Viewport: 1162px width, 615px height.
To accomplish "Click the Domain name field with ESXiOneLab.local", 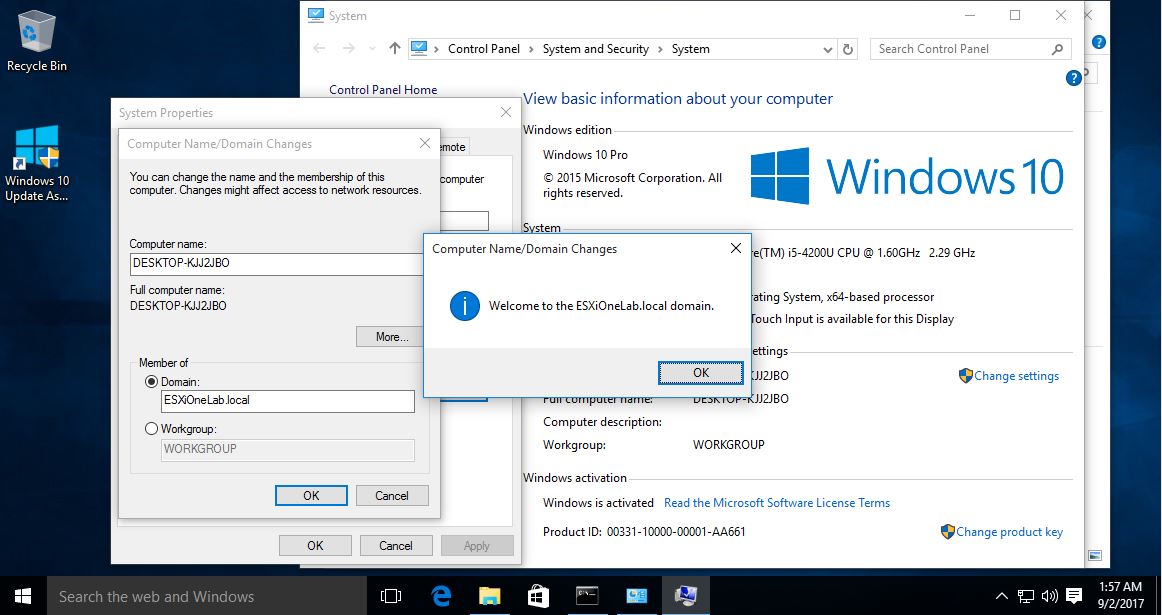I will 288,401.
